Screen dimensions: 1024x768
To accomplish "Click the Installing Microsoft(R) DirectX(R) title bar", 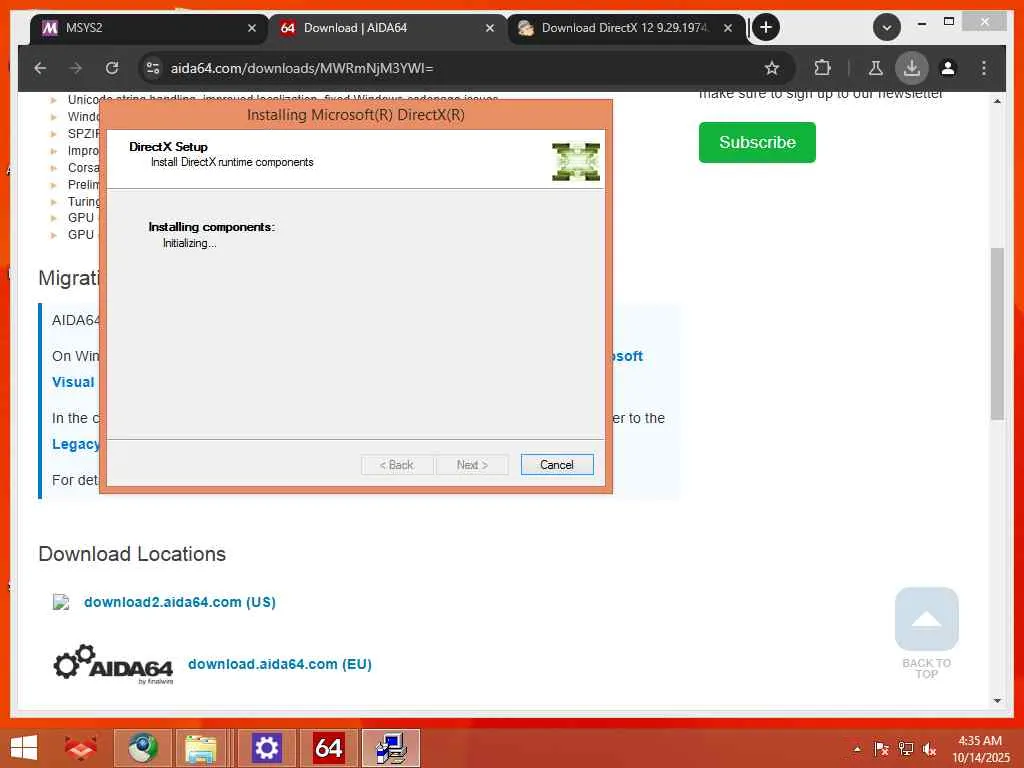I will click(356, 115).
